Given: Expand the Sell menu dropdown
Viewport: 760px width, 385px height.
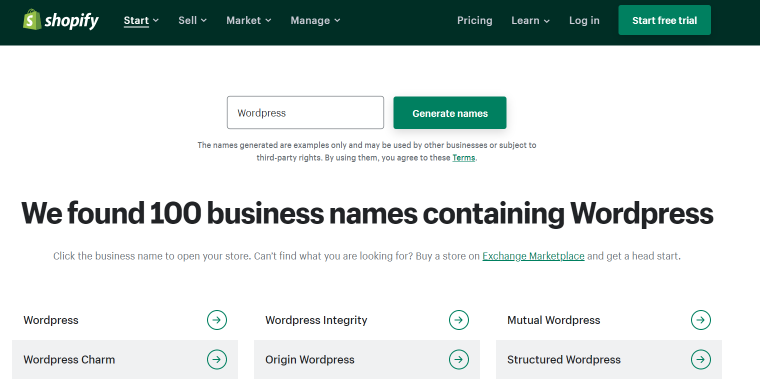Looking at the screenshot, I should [192, 20].
